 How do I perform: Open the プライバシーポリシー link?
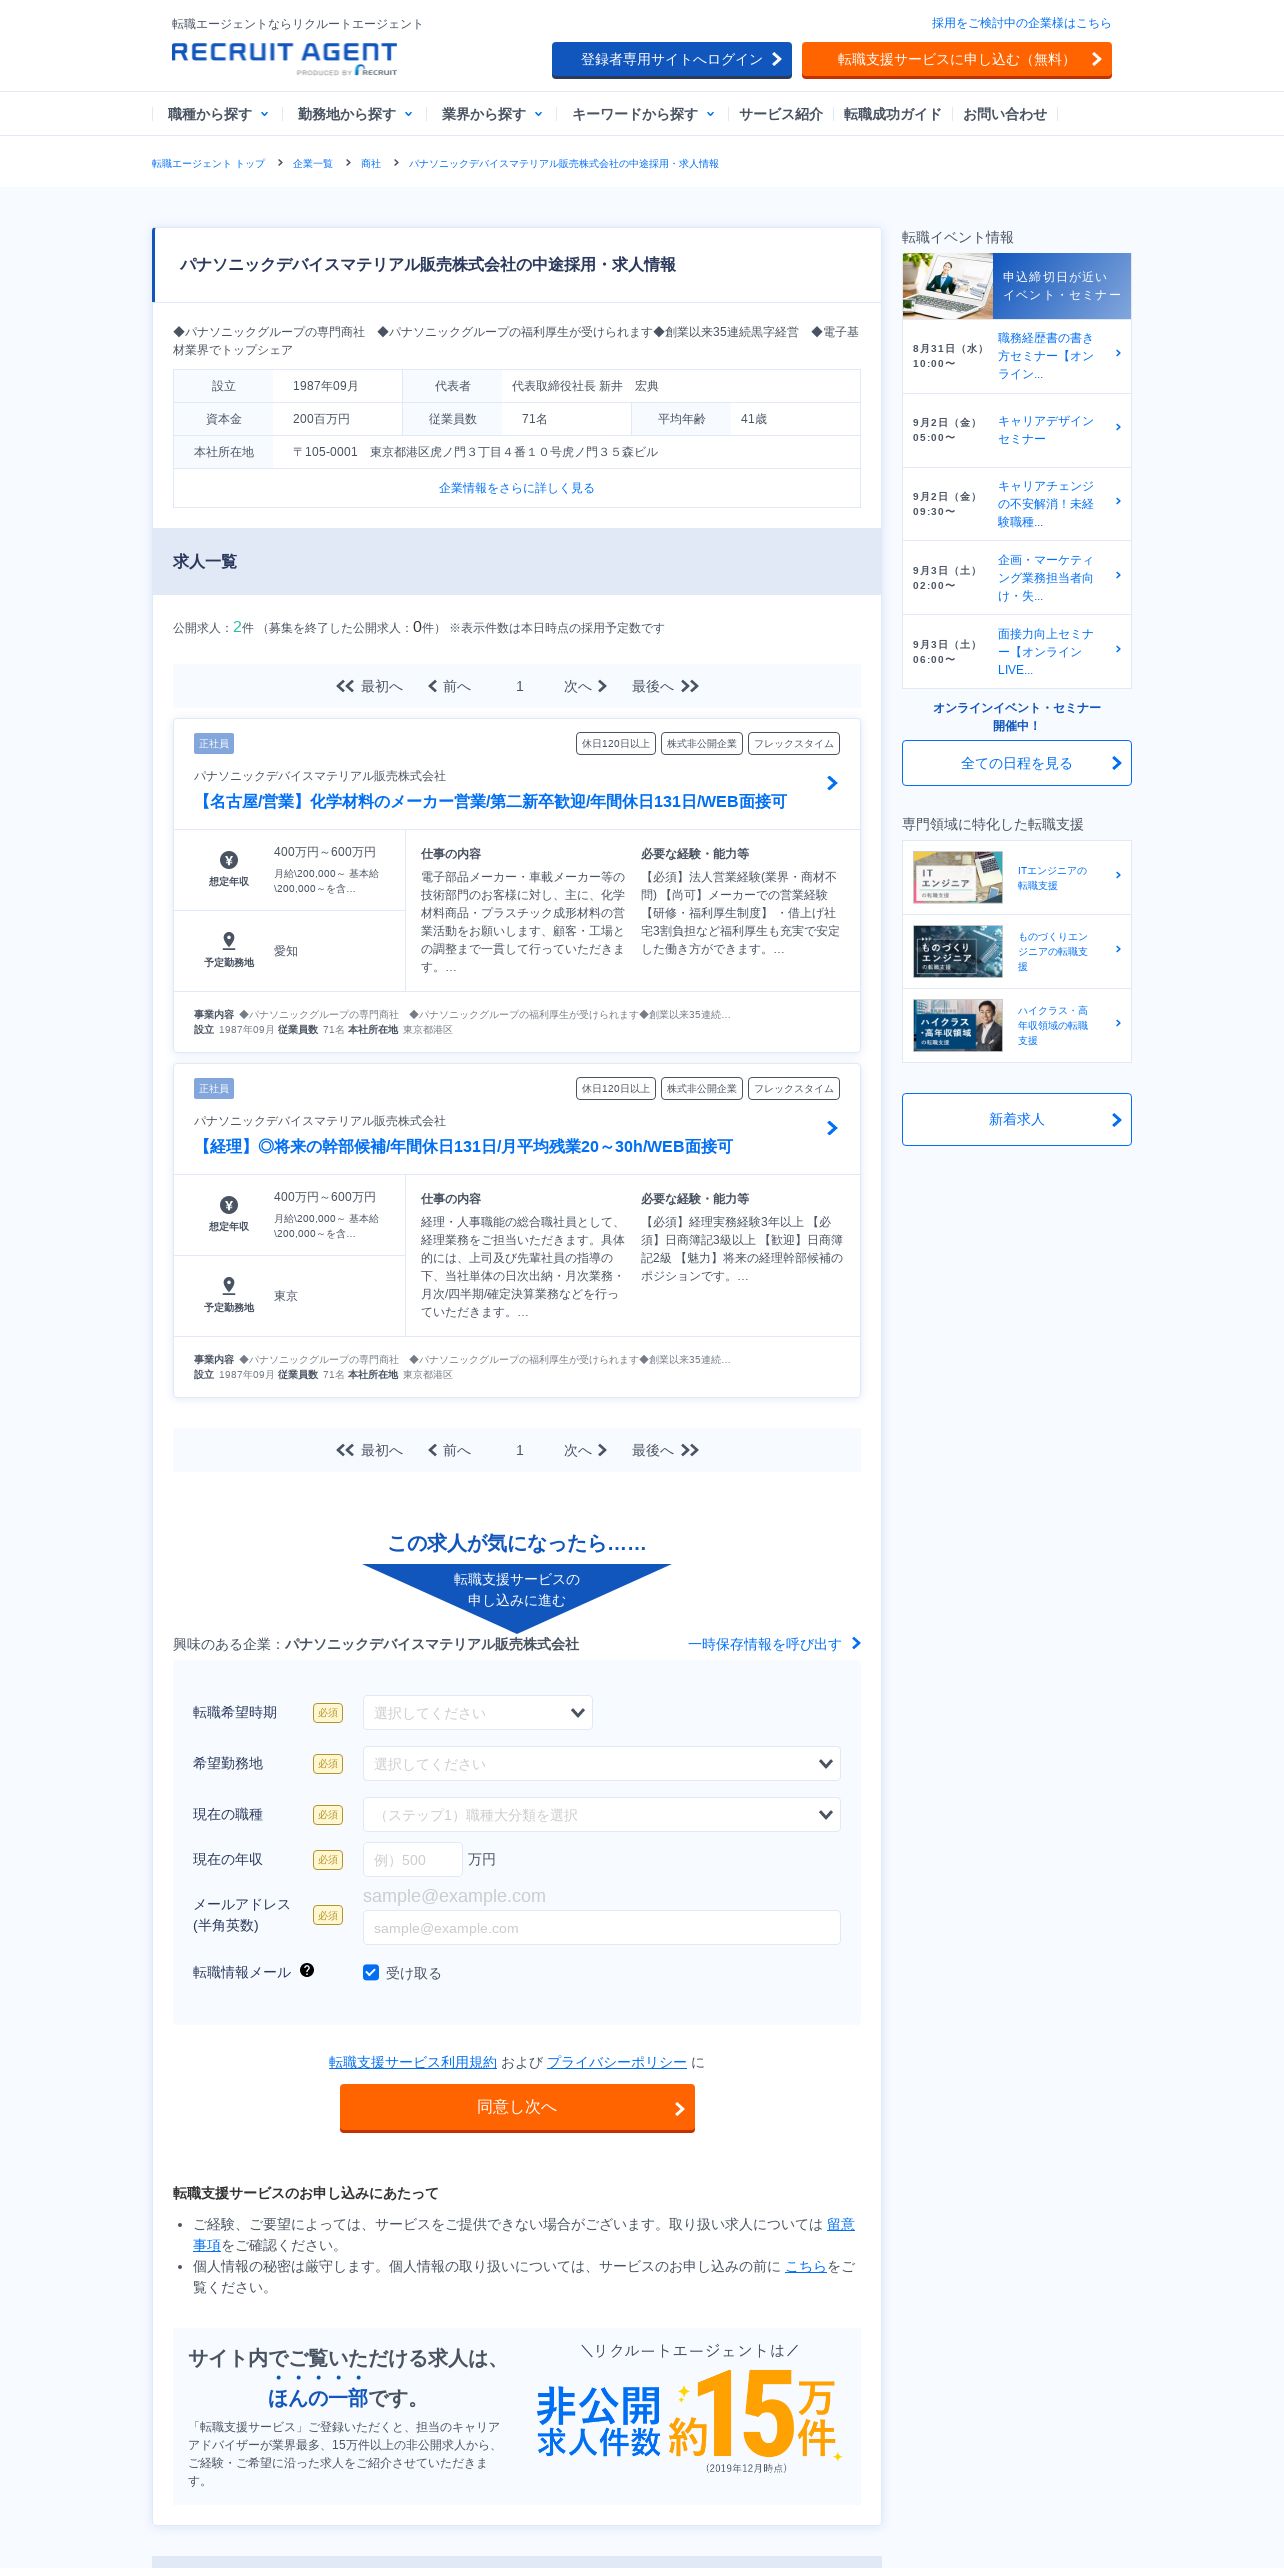(617, 2062)
